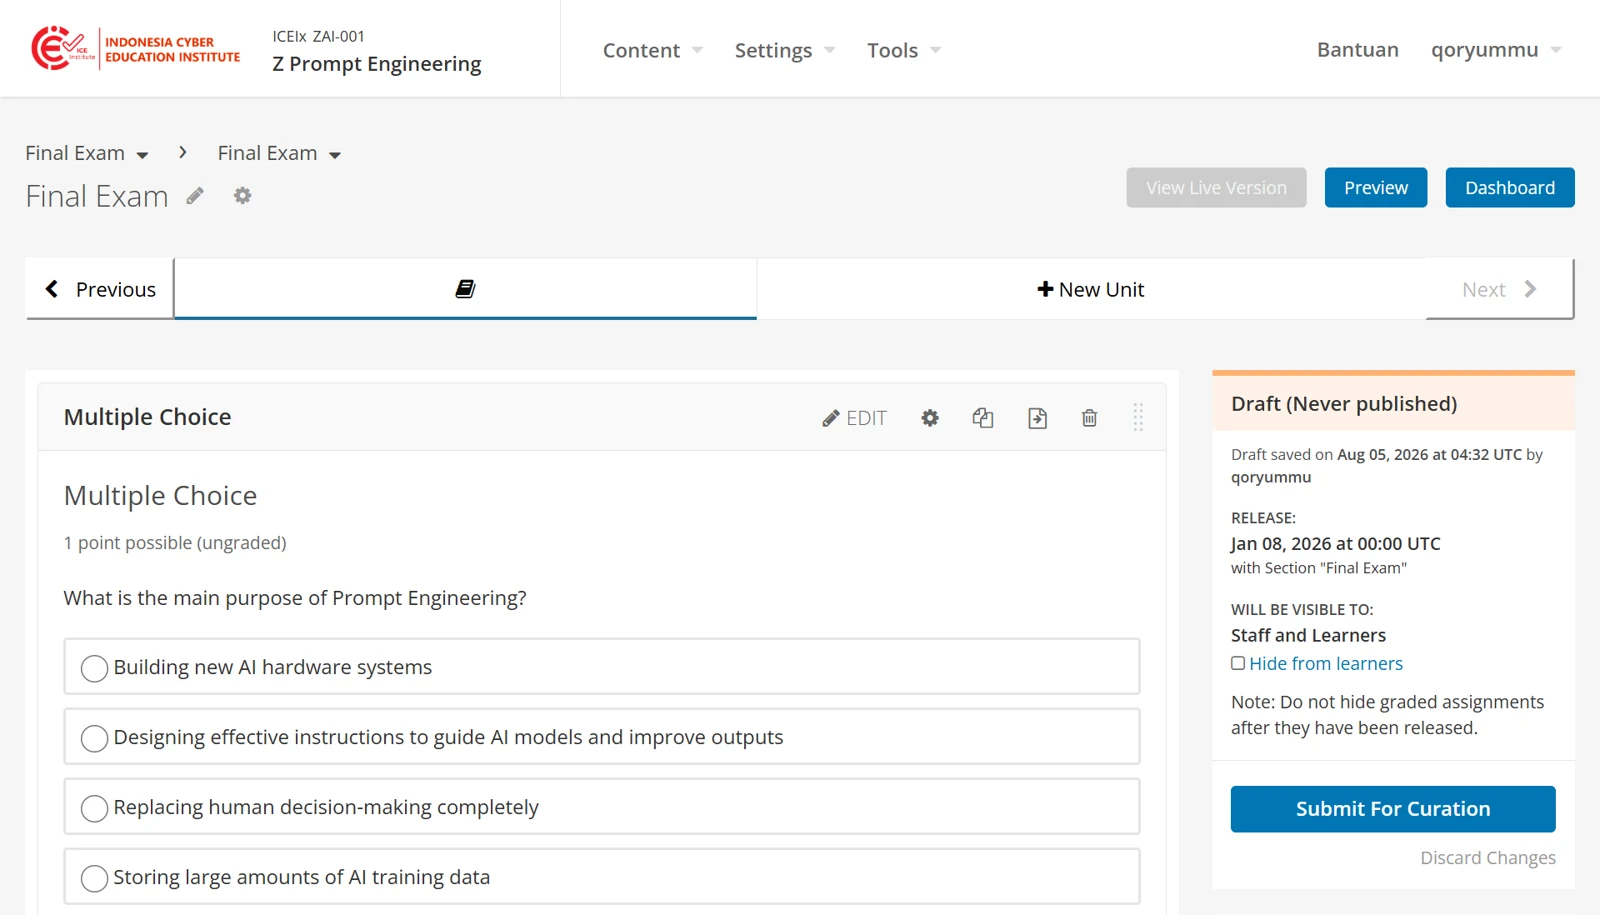Click the breadcrumb chevron separator between Final Exam items
The height and width of the screenshot is (915, 1600).
(x=182, y=152)
